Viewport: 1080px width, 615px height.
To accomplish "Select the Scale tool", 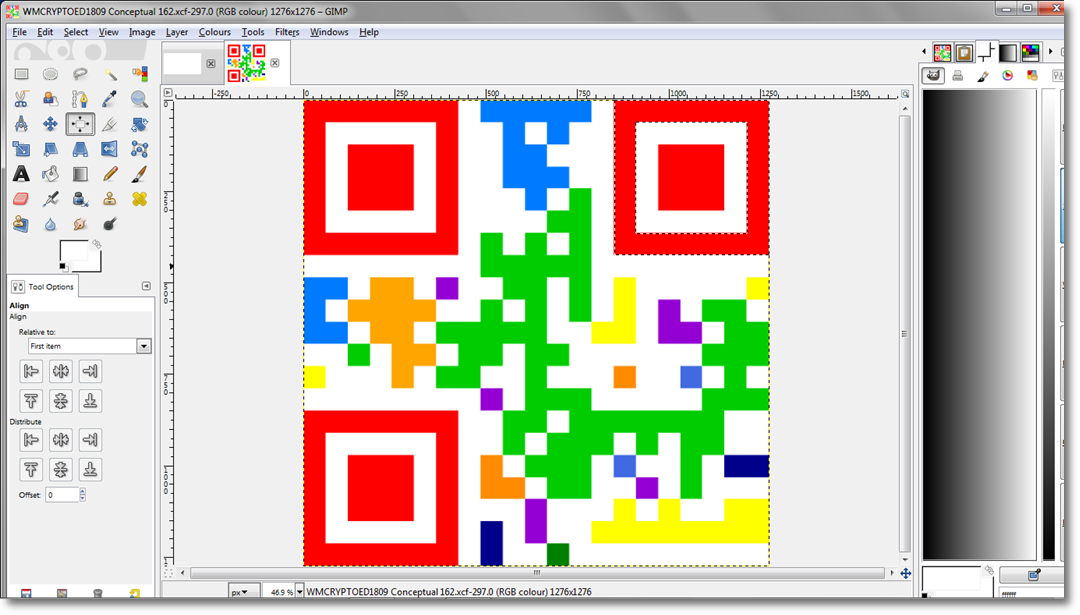I will coord(21,149).
